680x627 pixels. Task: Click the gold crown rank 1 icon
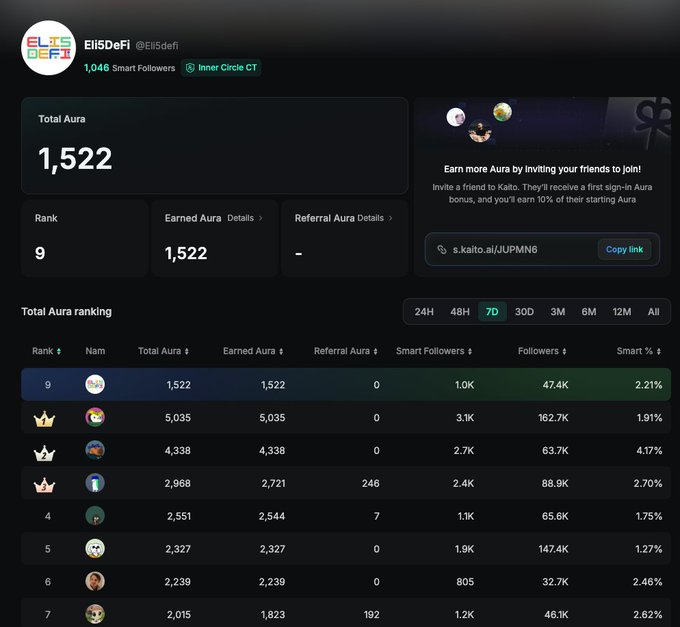tap(44, 419)
